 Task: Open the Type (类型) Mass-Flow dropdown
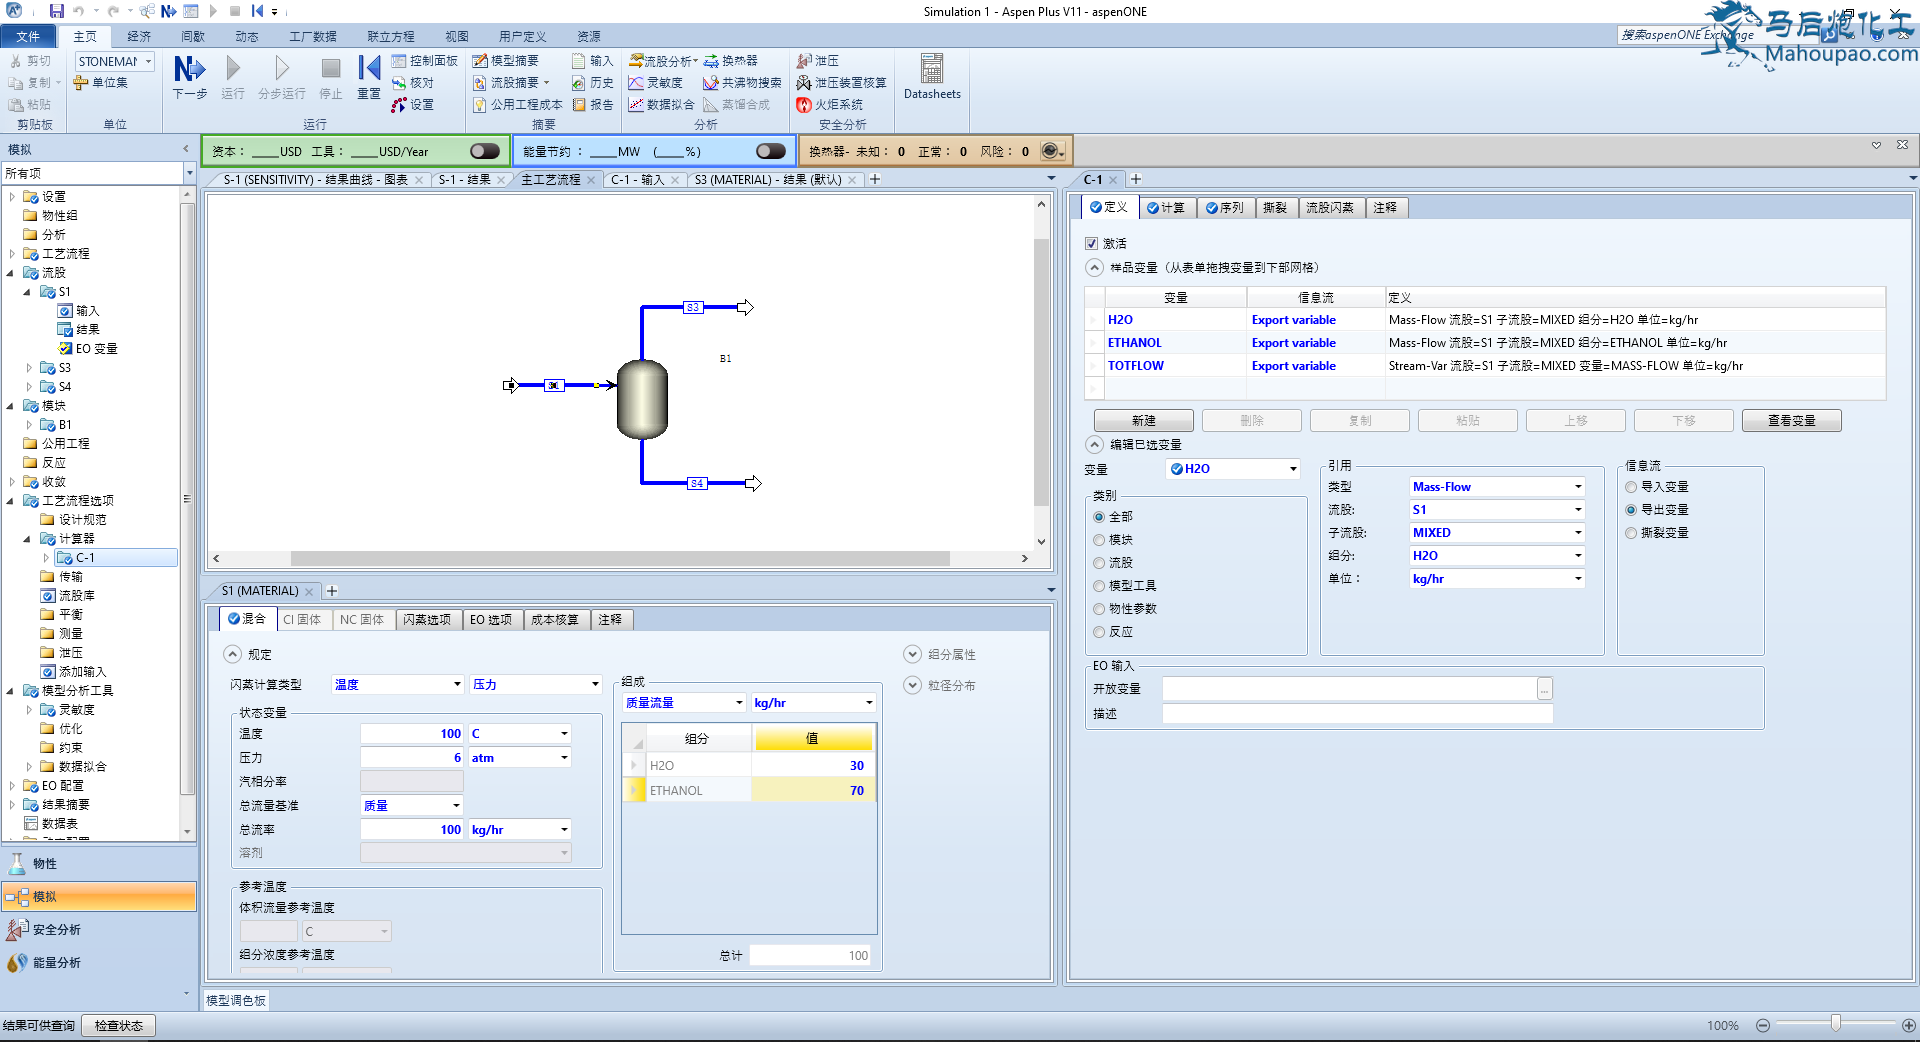coord(1578,487)
